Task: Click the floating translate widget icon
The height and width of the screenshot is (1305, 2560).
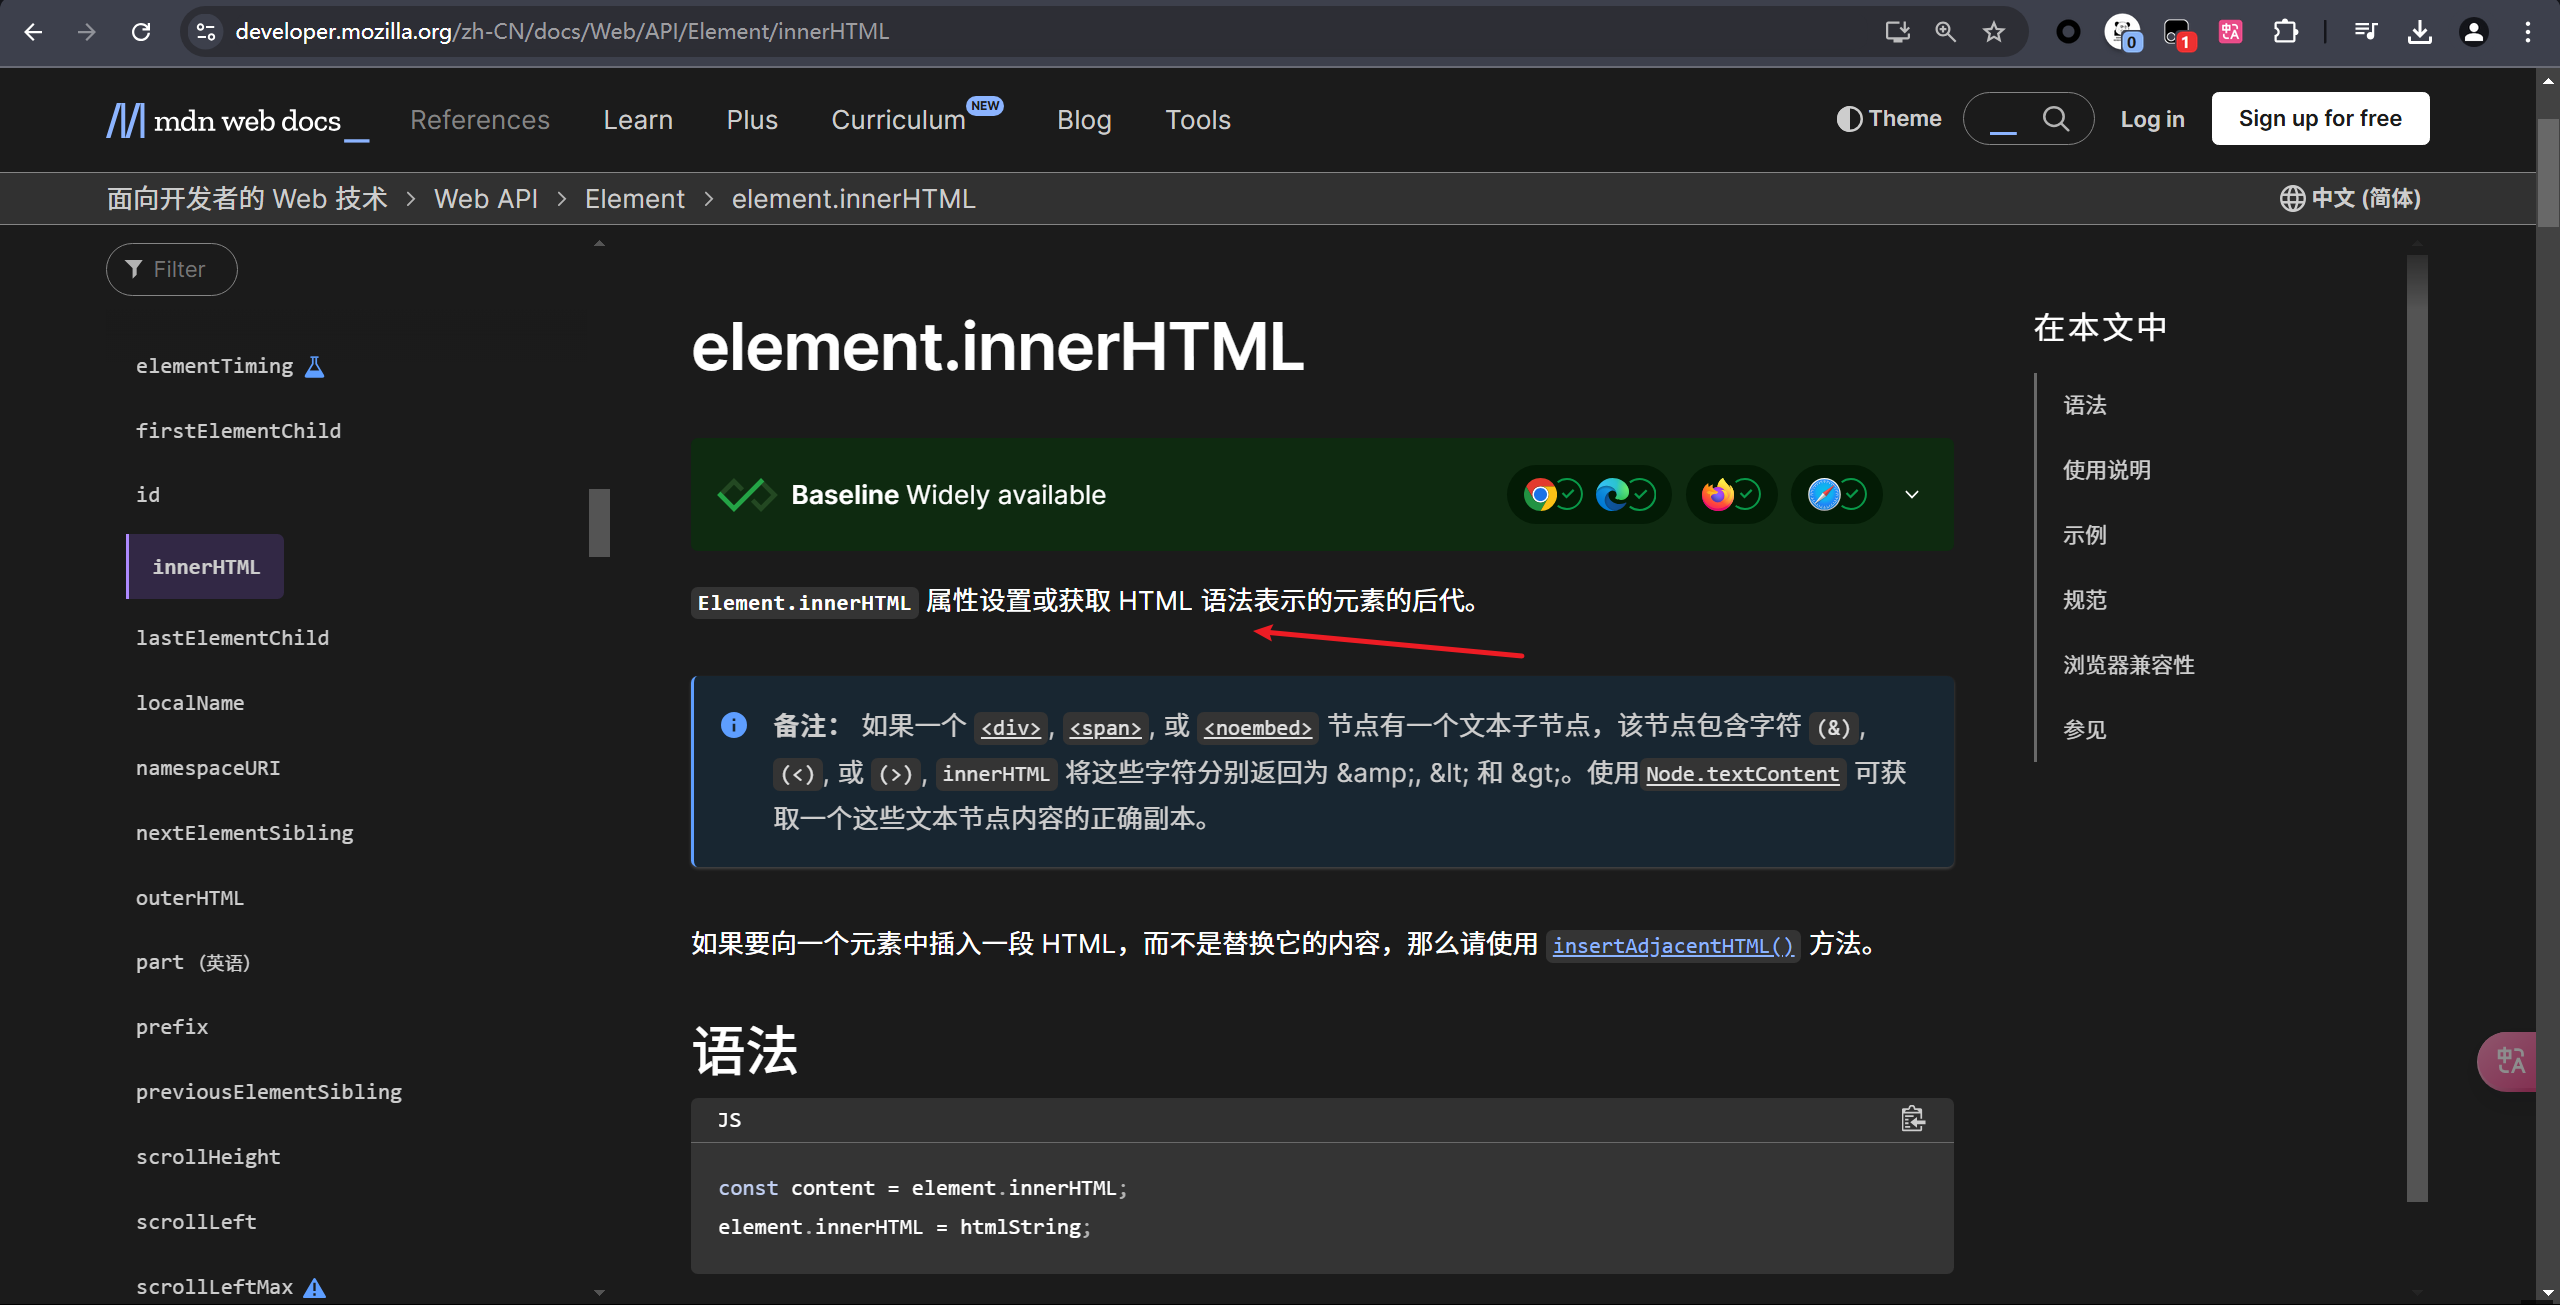Action: click(2510, 1061)
